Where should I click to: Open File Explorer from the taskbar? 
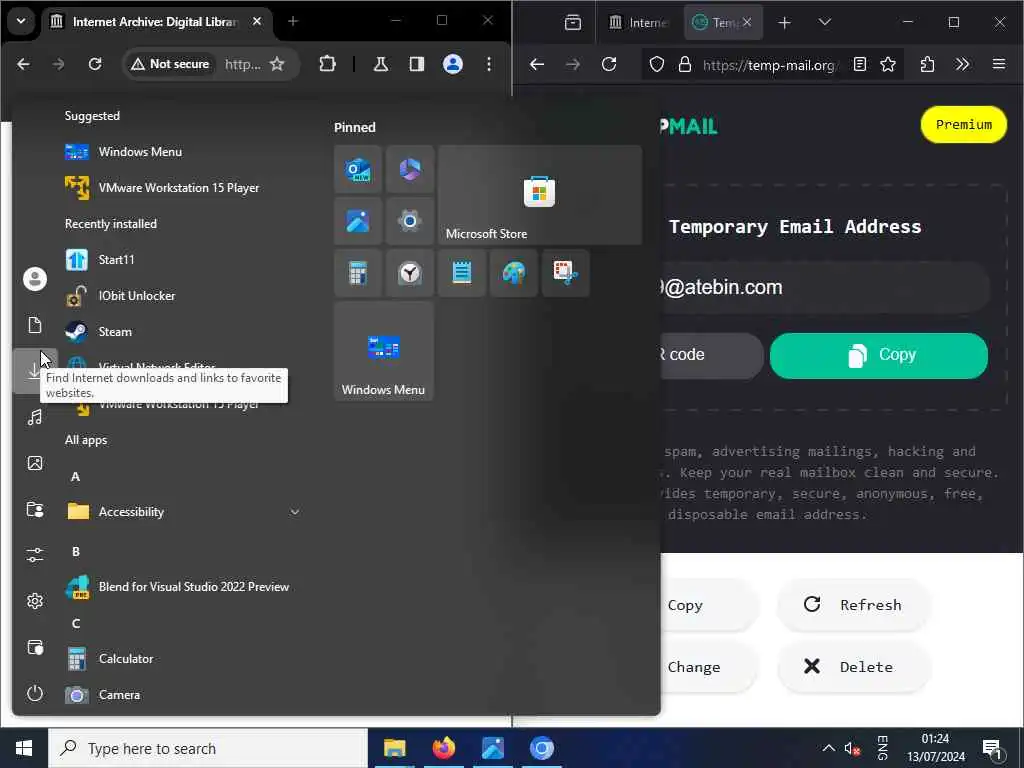[x=394, y=748]
